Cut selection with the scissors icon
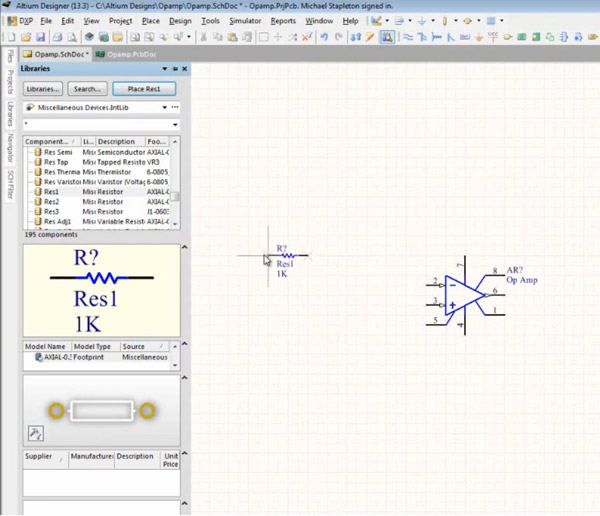600x516 pixels. point(204,37)
